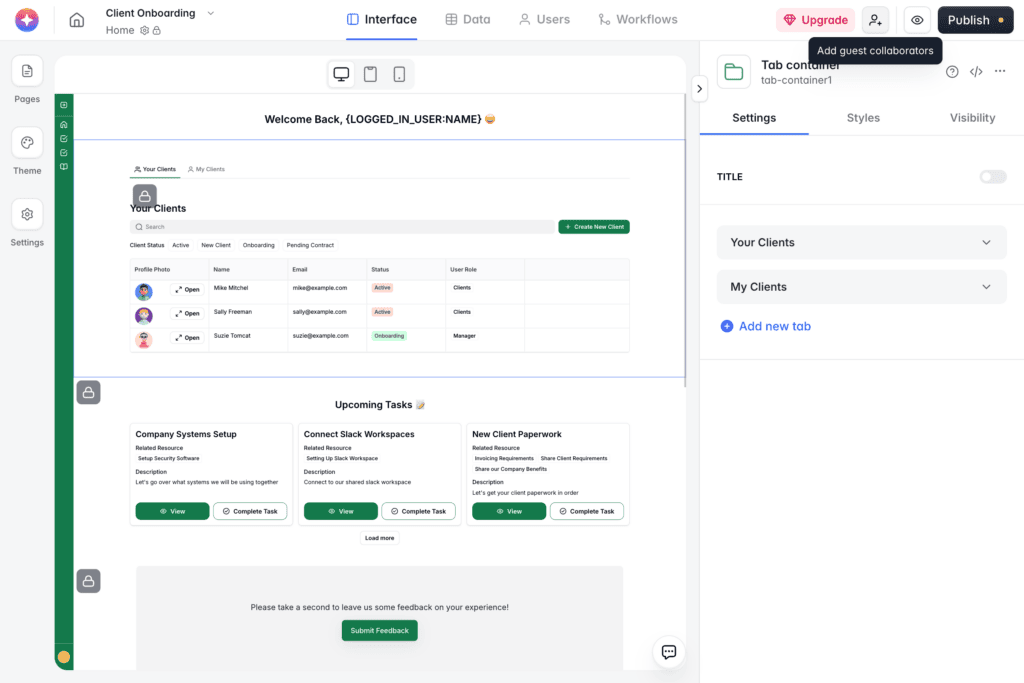Switch to the Workflows tab
This screenshot has height=683, width=1024.
638,20
